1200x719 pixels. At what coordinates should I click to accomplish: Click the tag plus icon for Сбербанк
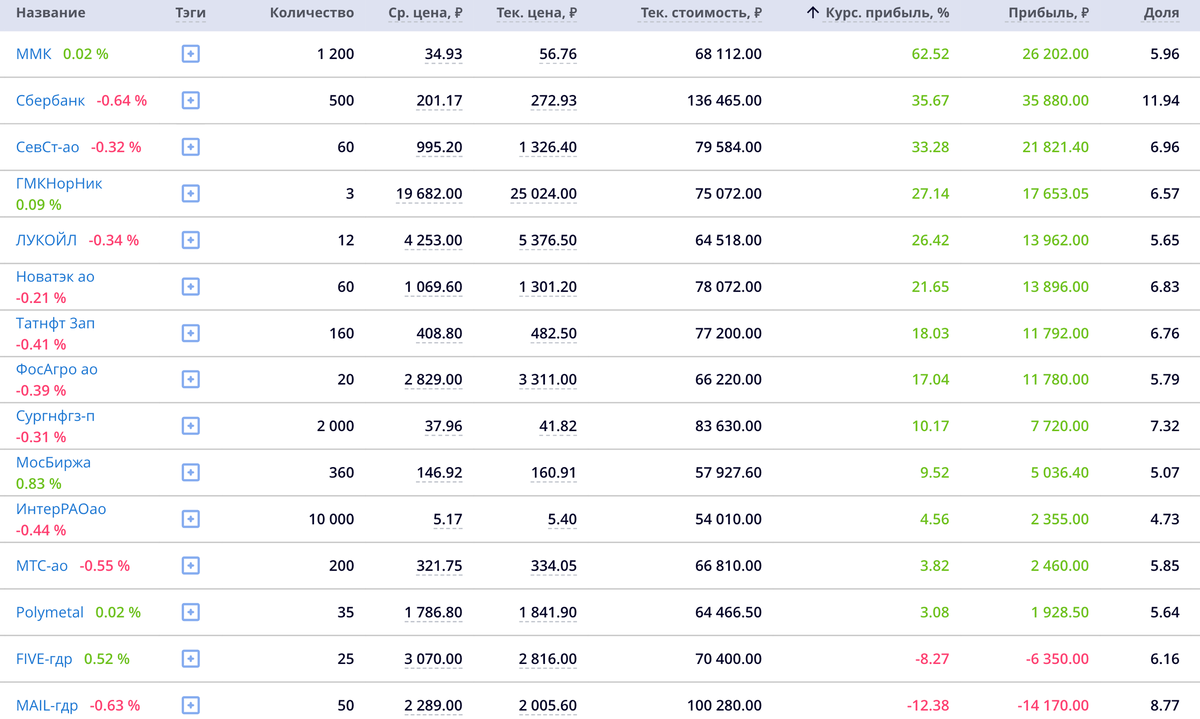[191, 100]
